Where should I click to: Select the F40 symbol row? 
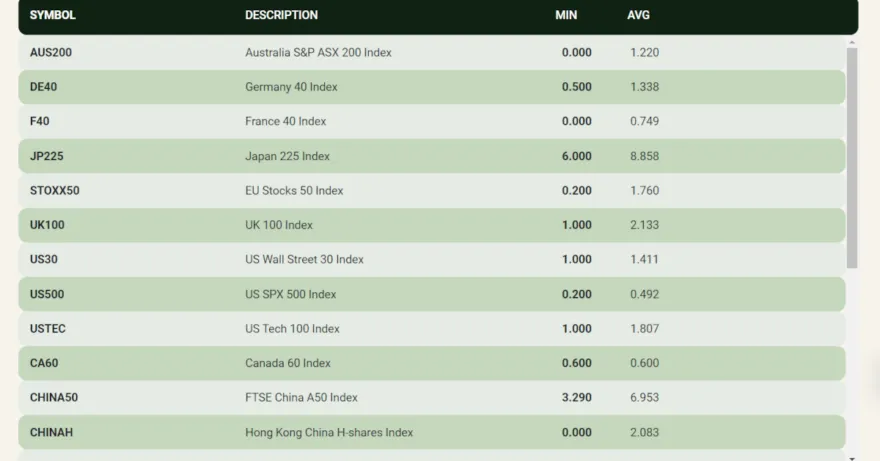click(x=40, y=121)
